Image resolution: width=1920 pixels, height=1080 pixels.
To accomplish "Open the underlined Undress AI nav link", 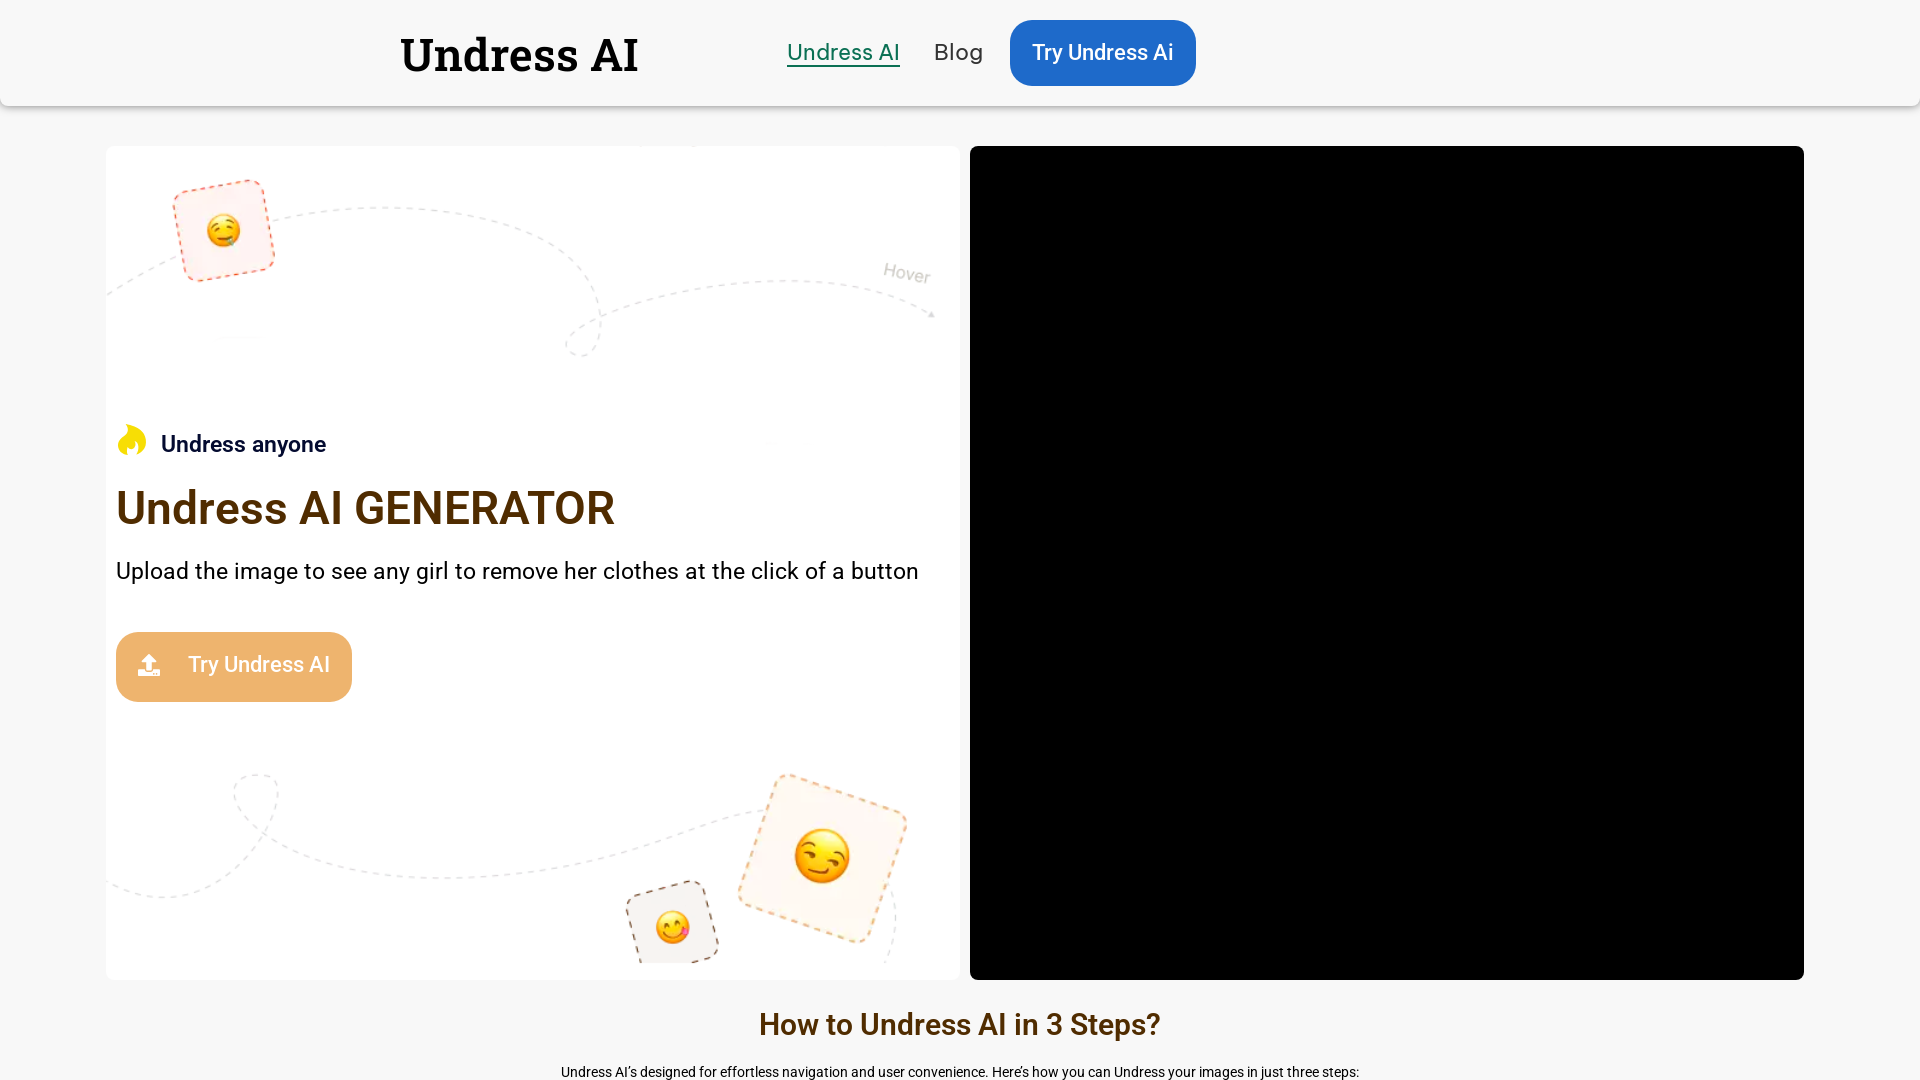I will (x=843, y=52).
